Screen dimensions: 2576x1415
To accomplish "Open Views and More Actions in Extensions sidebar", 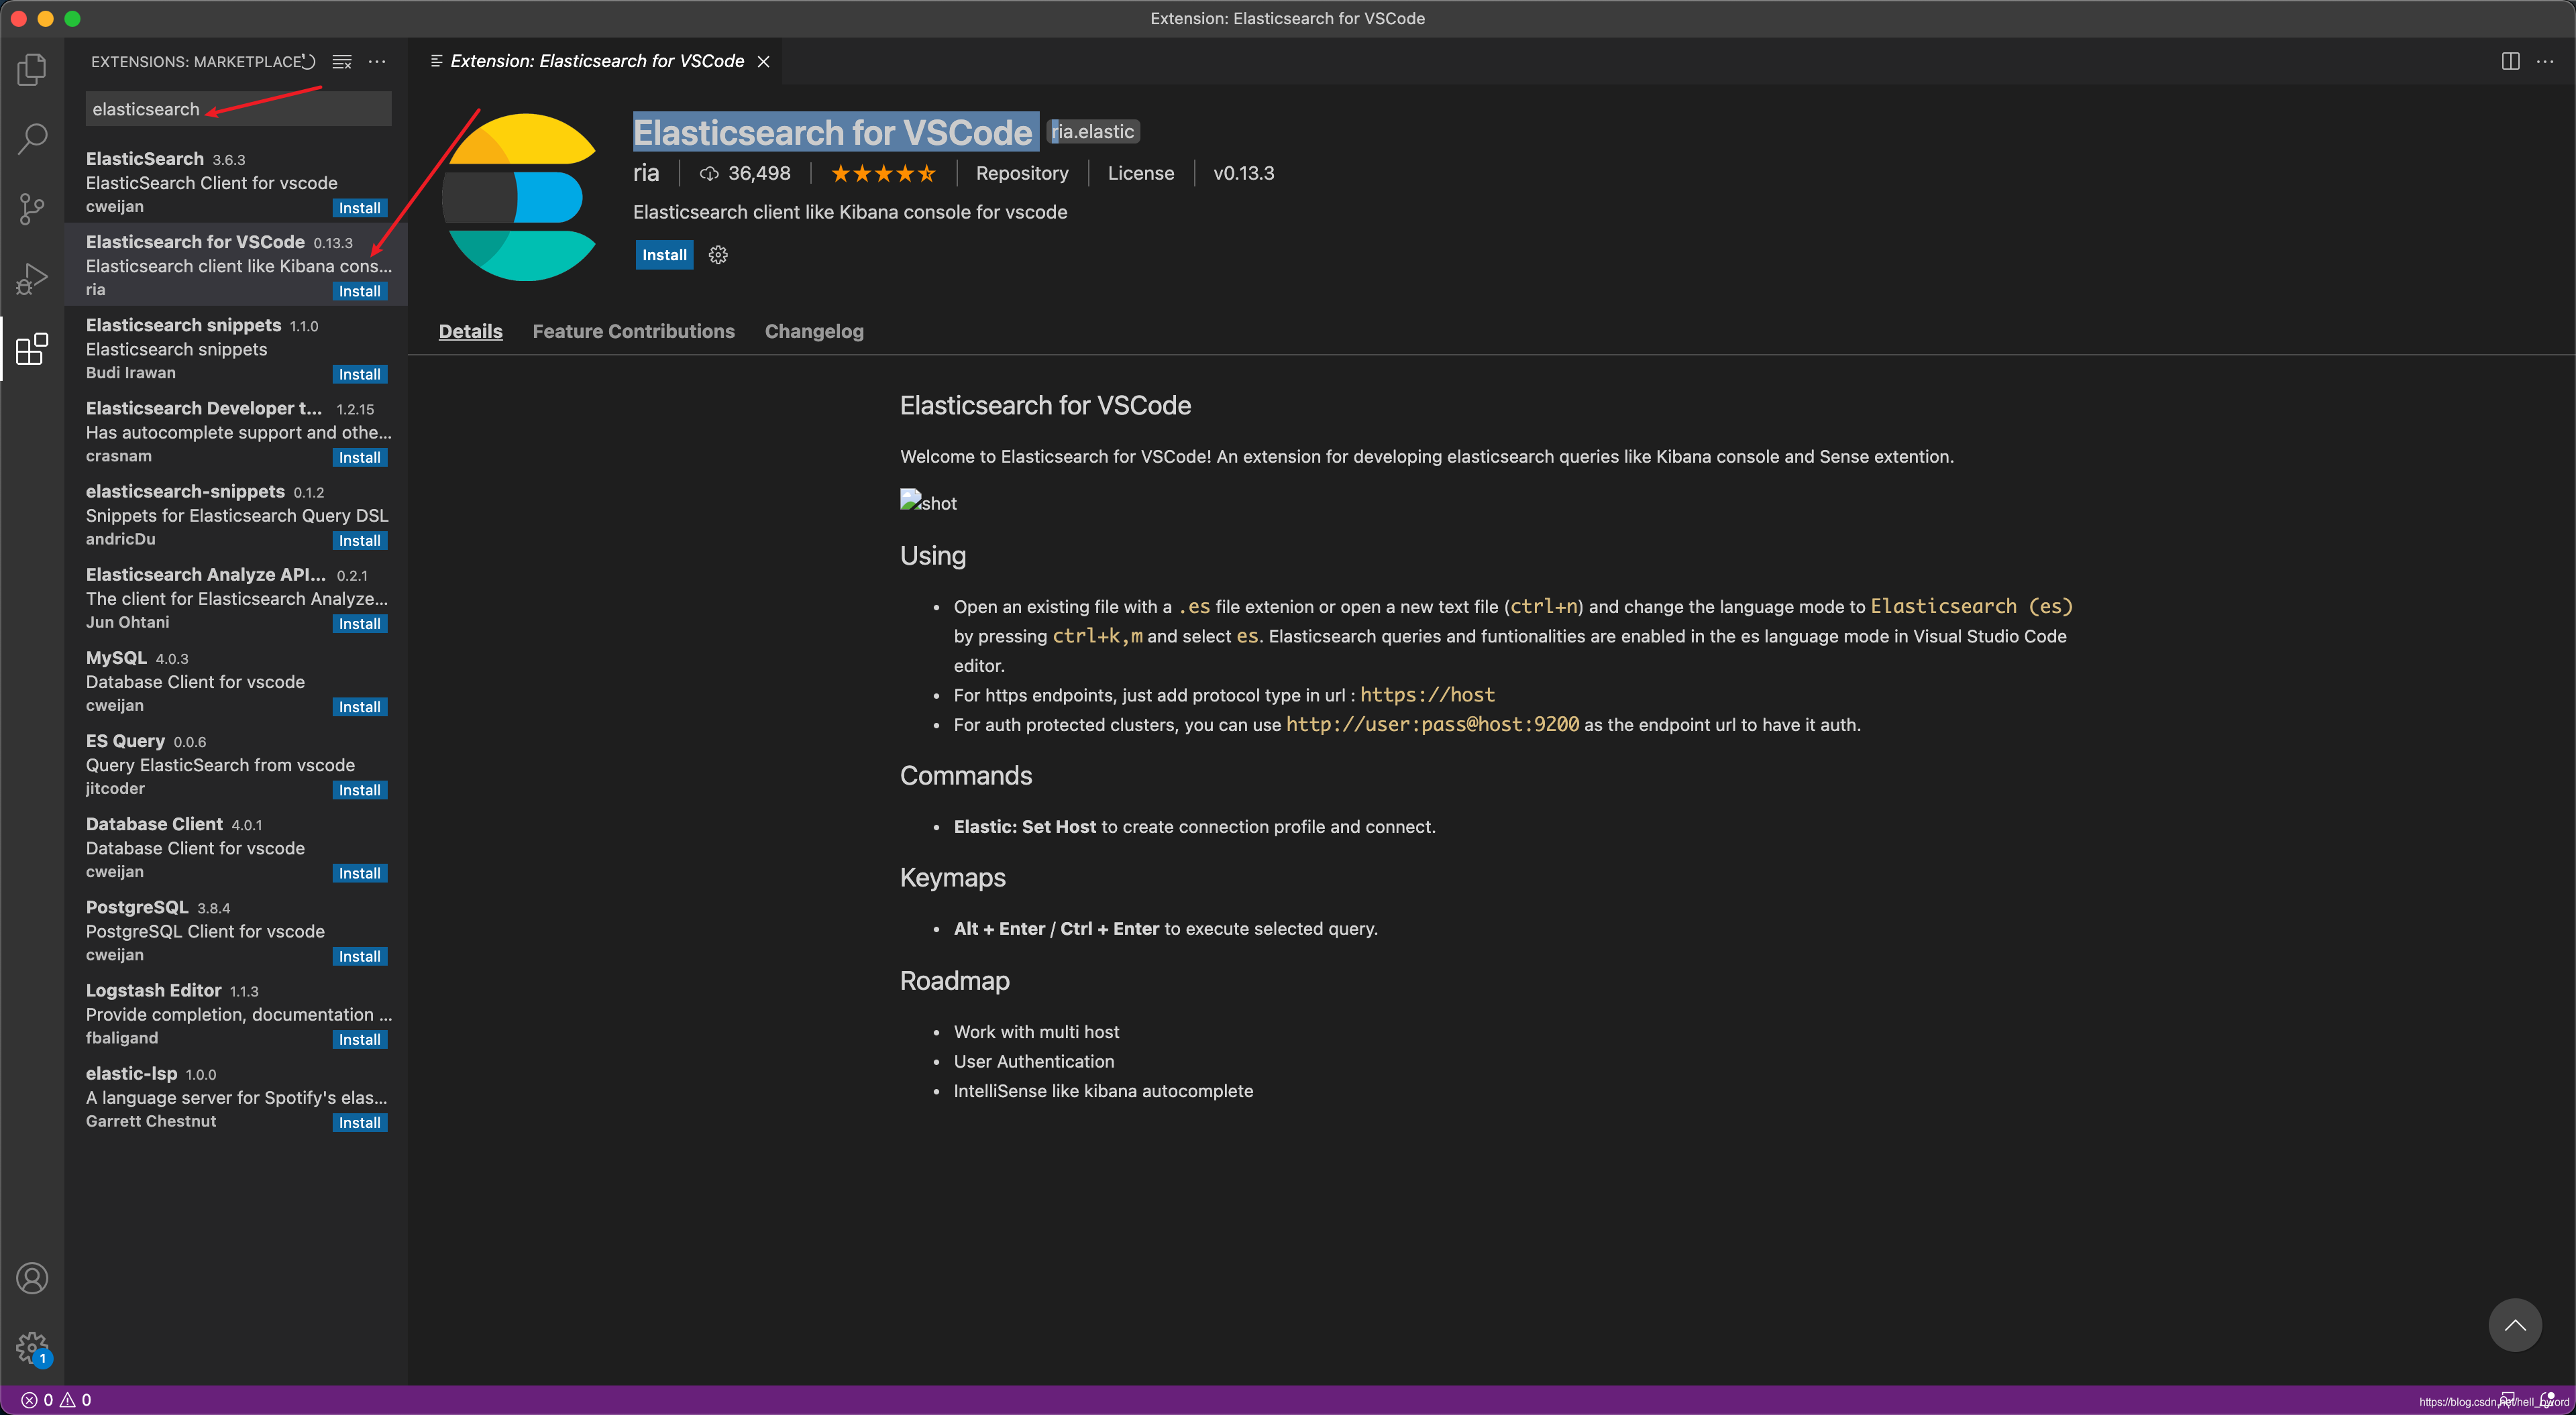I will (377, 62).
